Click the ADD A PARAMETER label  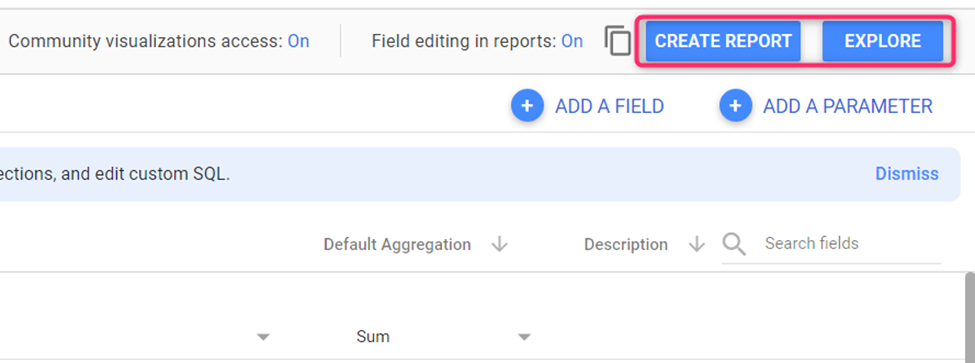coord(848,106)
